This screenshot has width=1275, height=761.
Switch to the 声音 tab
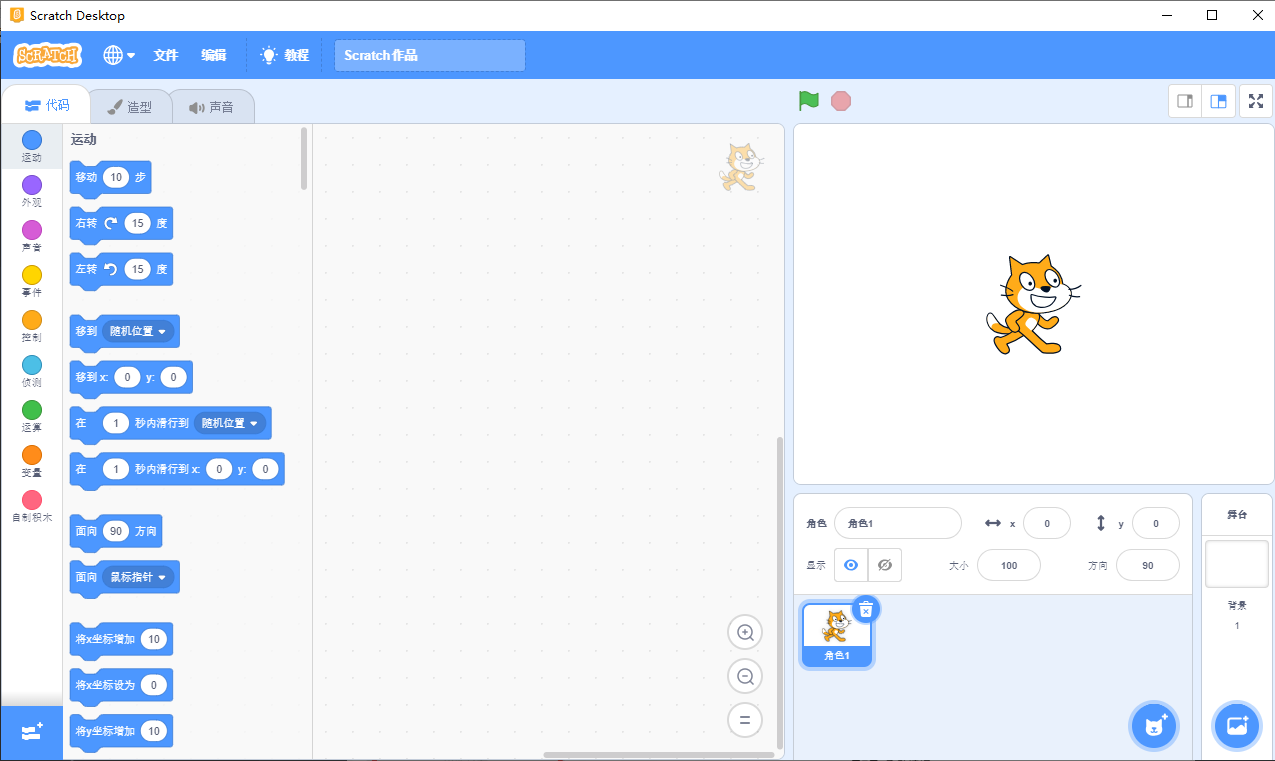(x=211, y=107)
